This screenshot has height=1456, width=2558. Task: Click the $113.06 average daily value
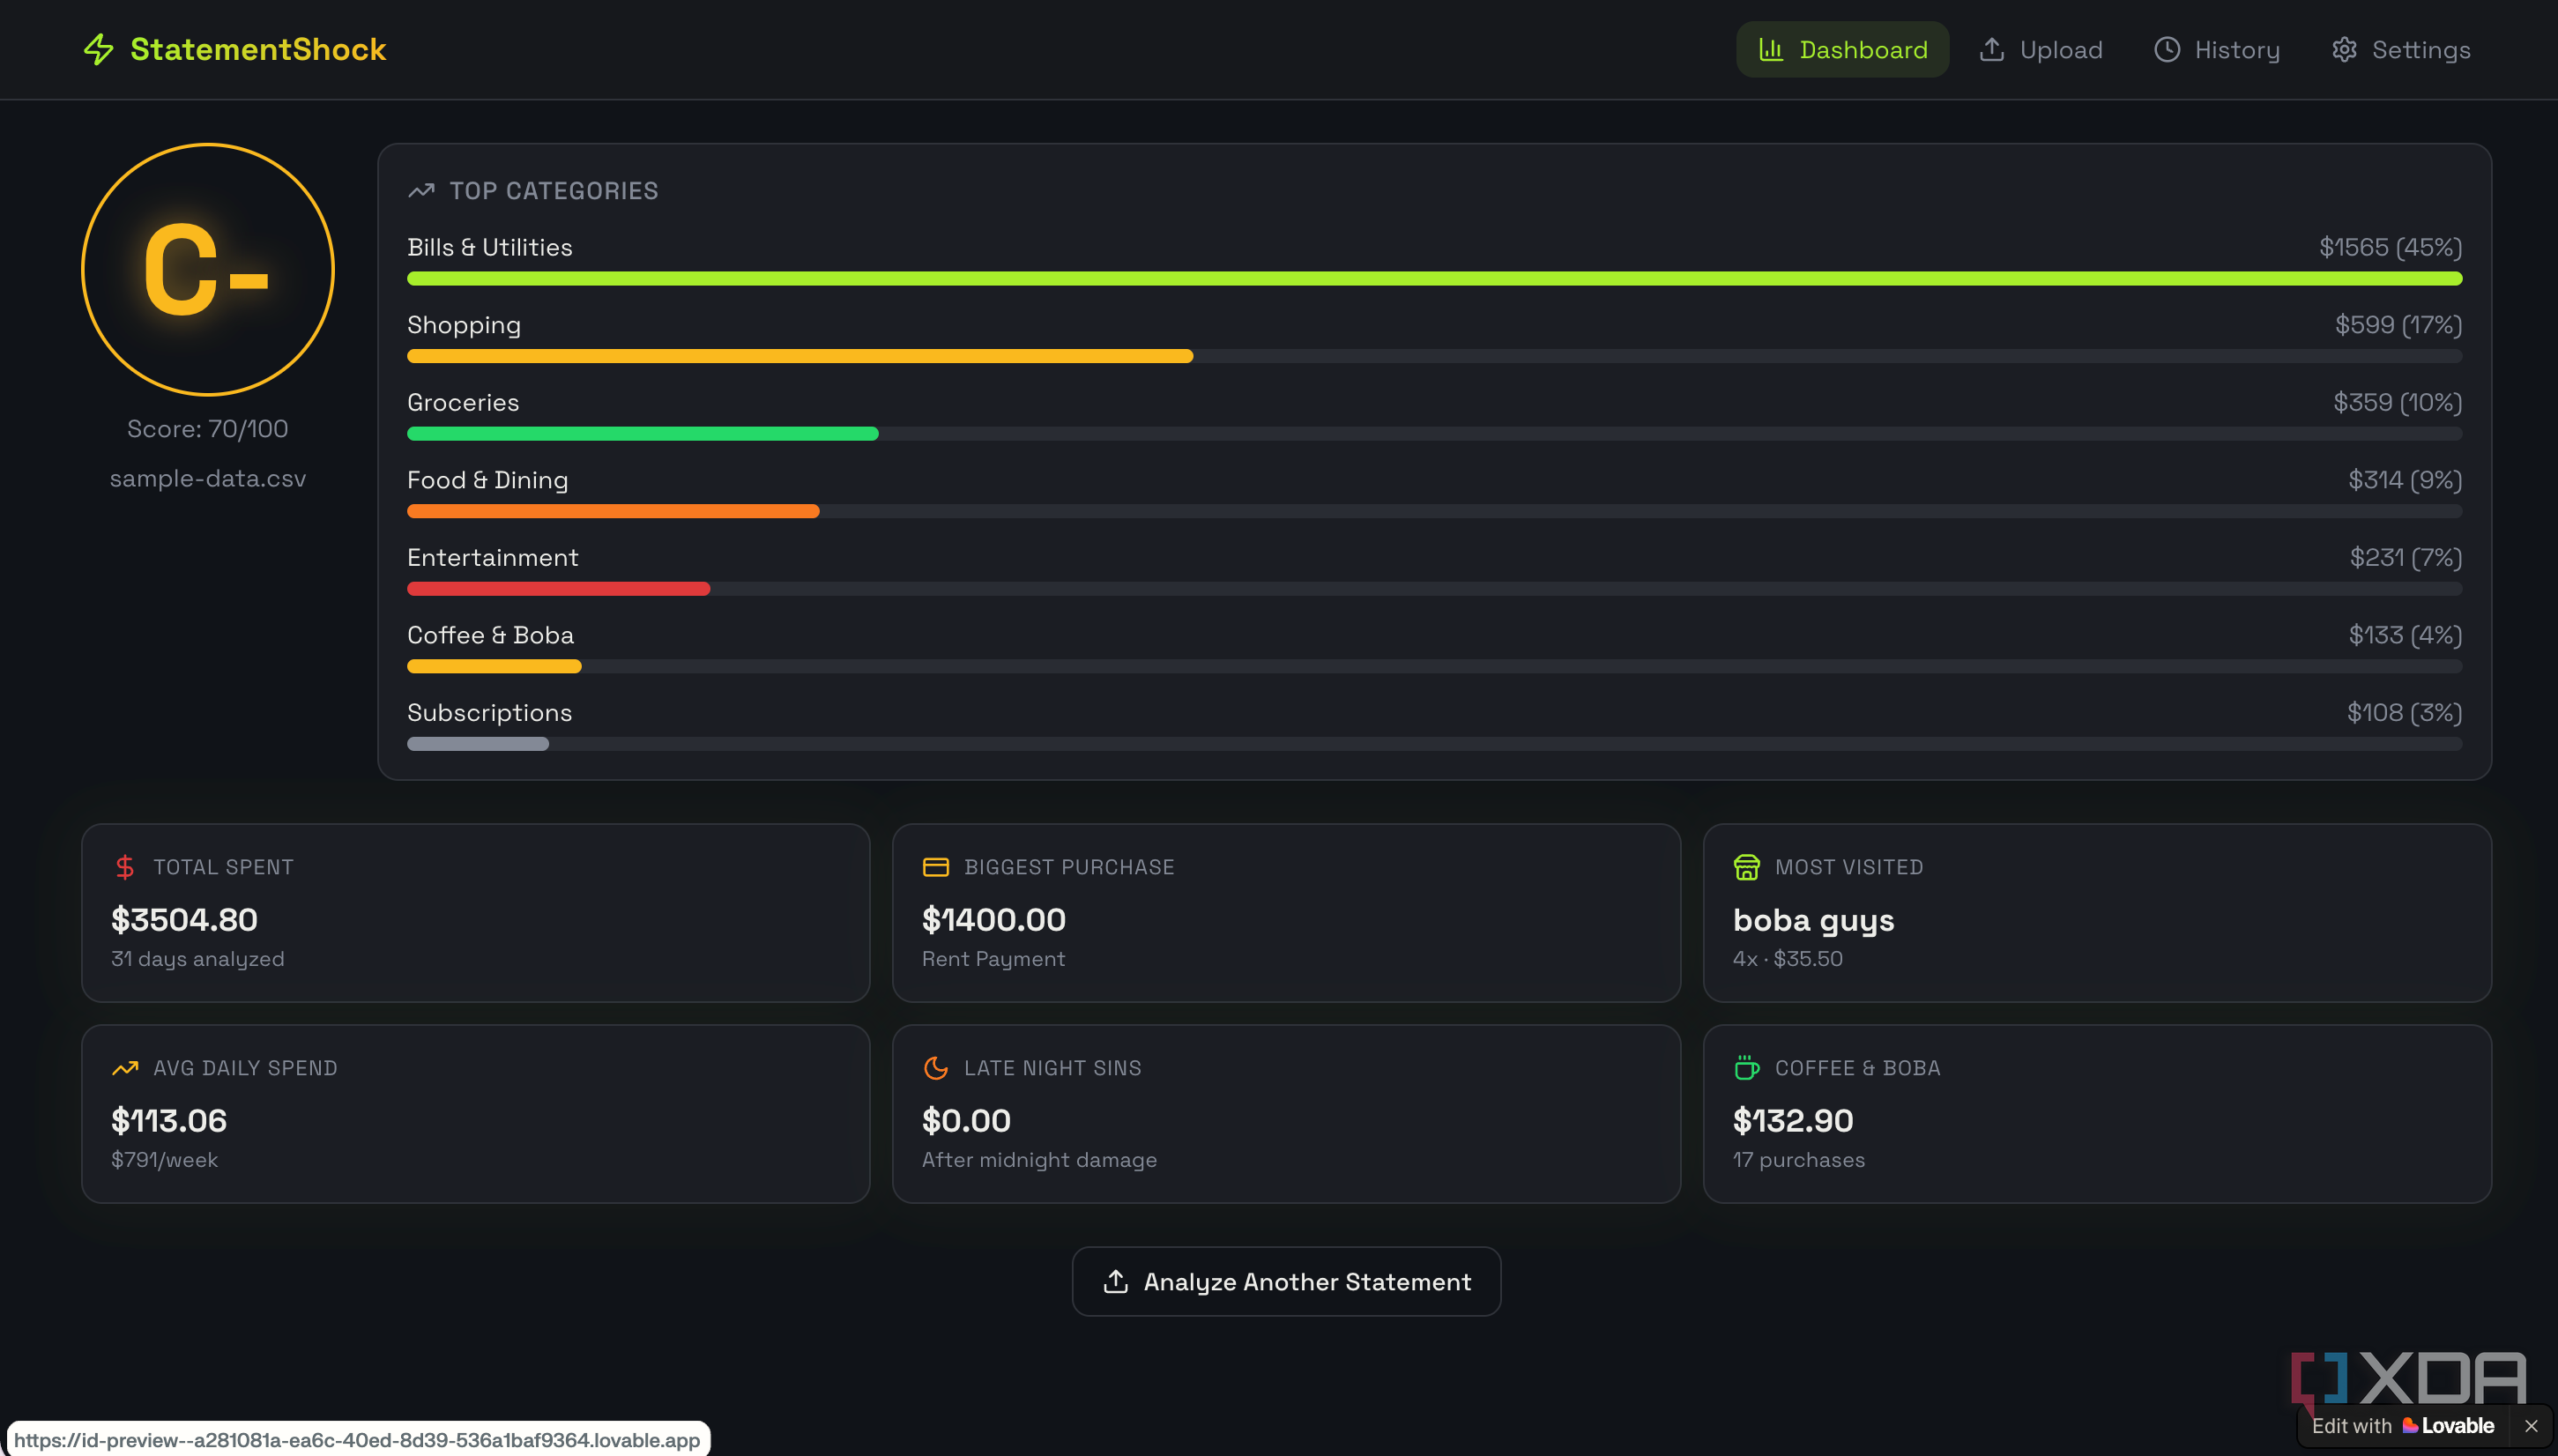tap(169, 1120)
